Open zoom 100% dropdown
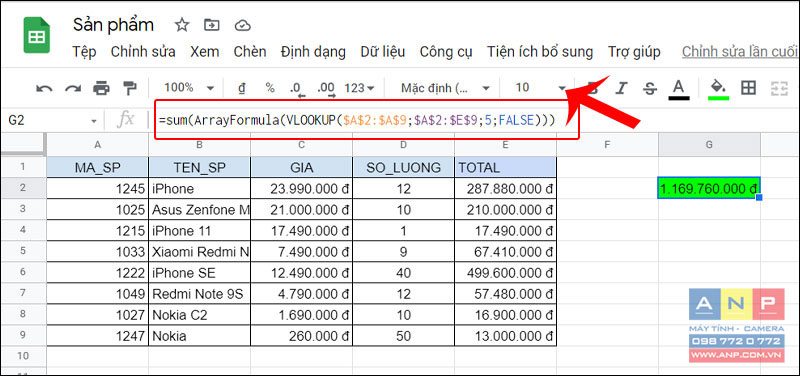The image size is (800, 376). pos(189,88)
